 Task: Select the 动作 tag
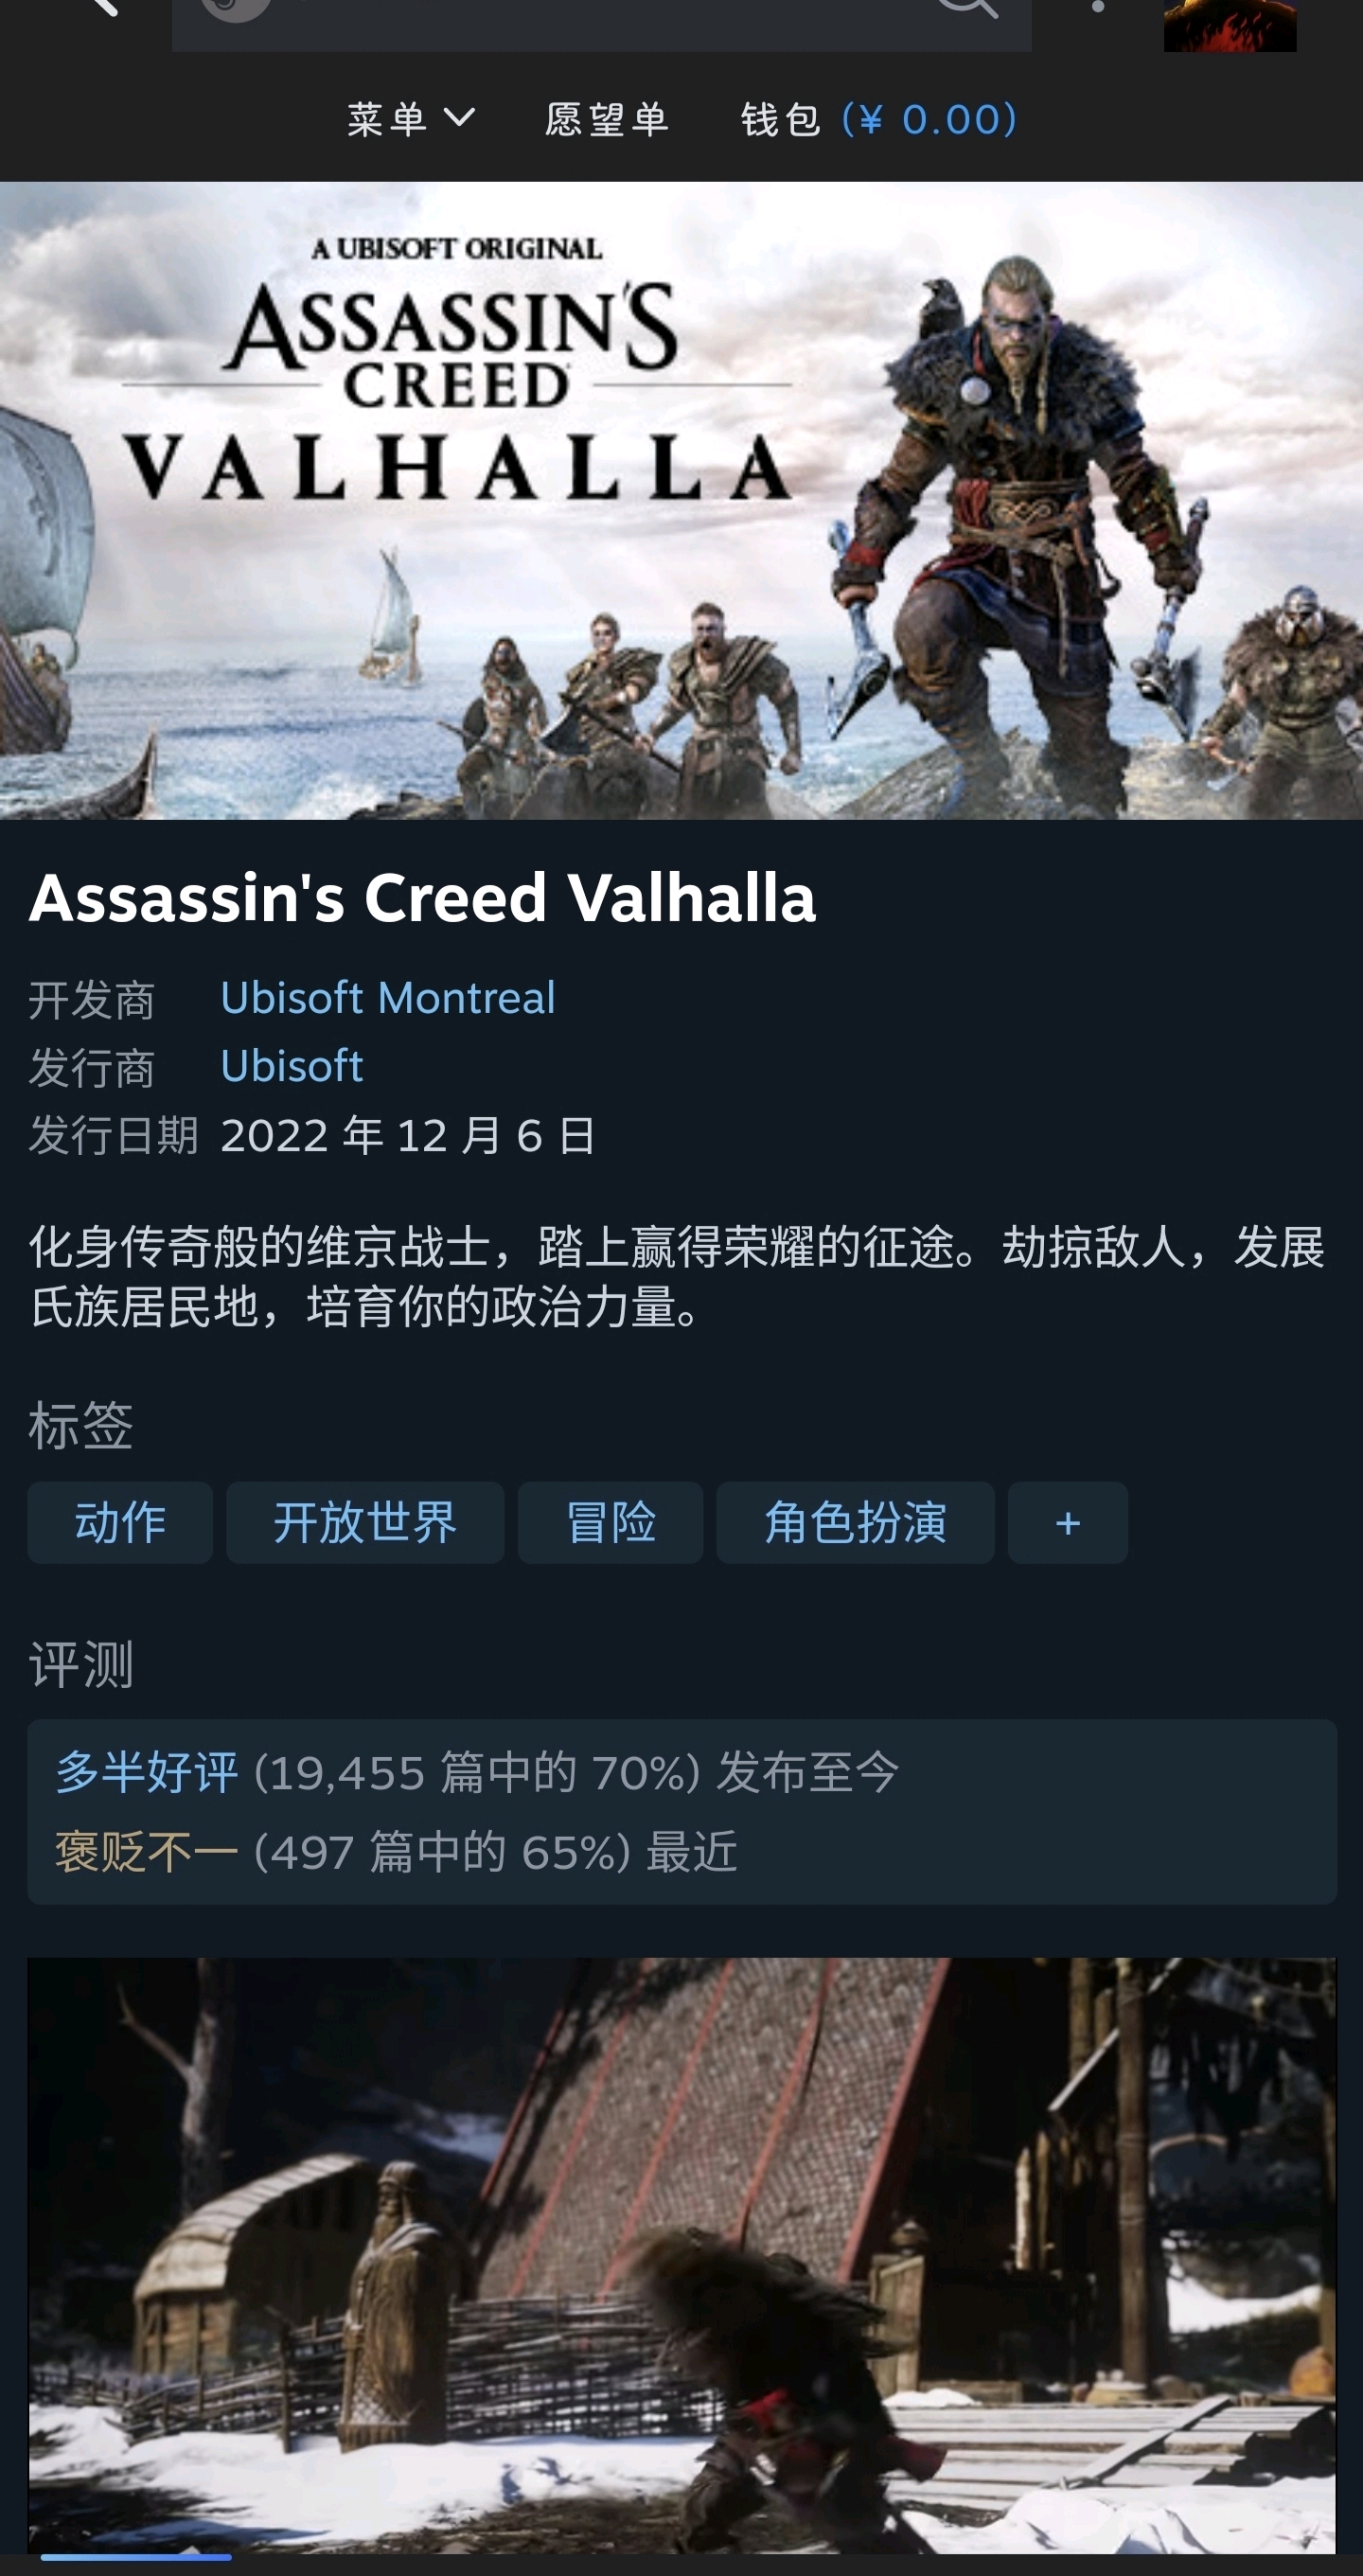[120, 1523]
